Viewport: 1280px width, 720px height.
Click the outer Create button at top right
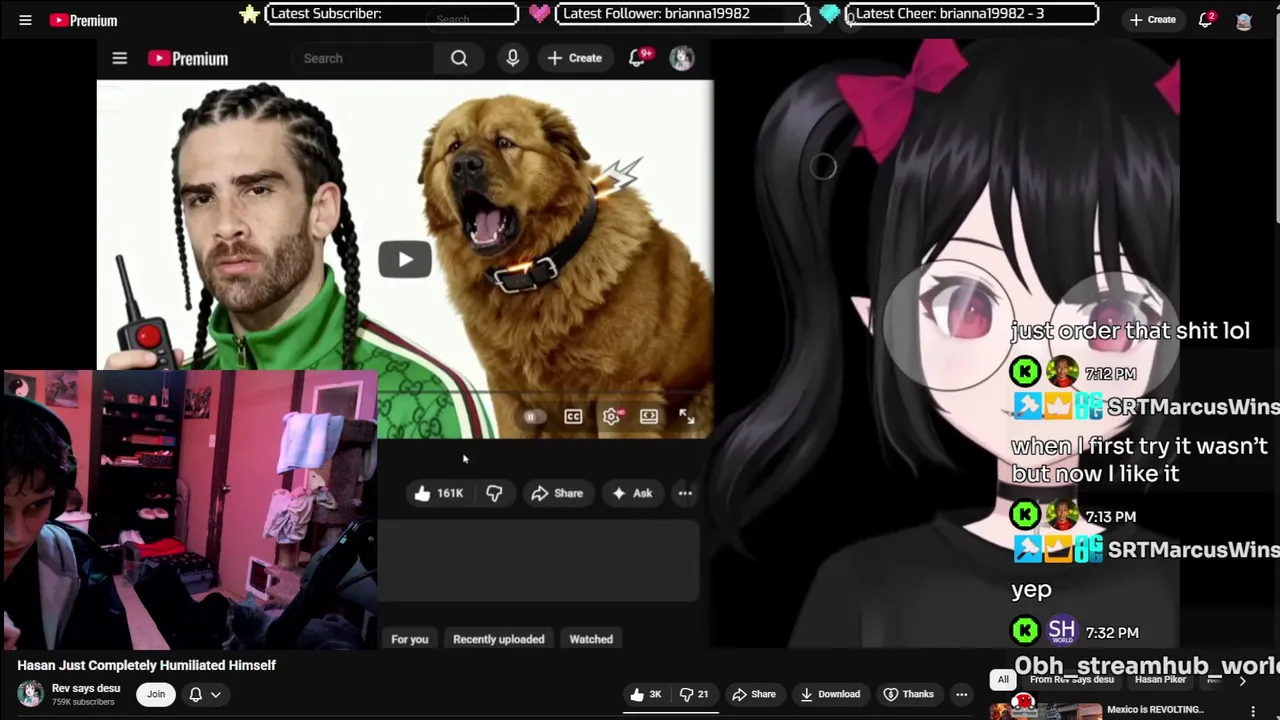(x=1152, y=19)
